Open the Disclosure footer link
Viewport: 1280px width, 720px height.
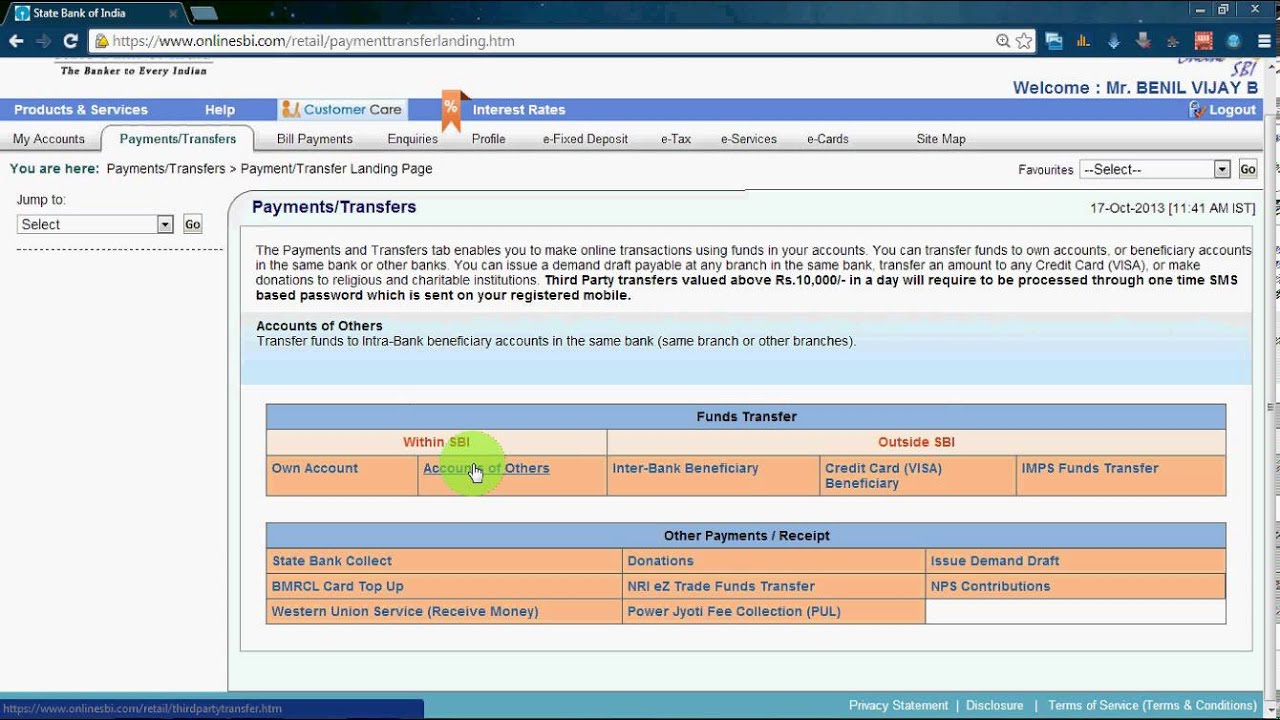pyautogui.click(x=995, y=705)
